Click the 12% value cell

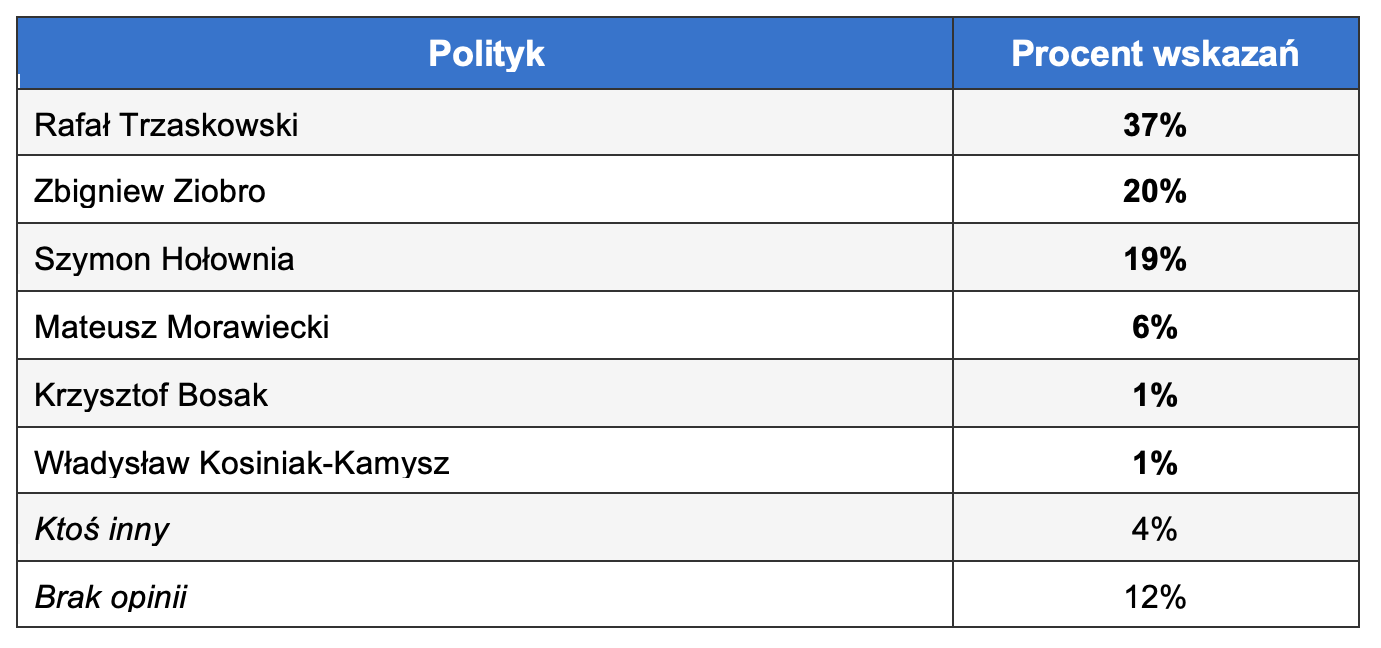[x=1155, y=597]
